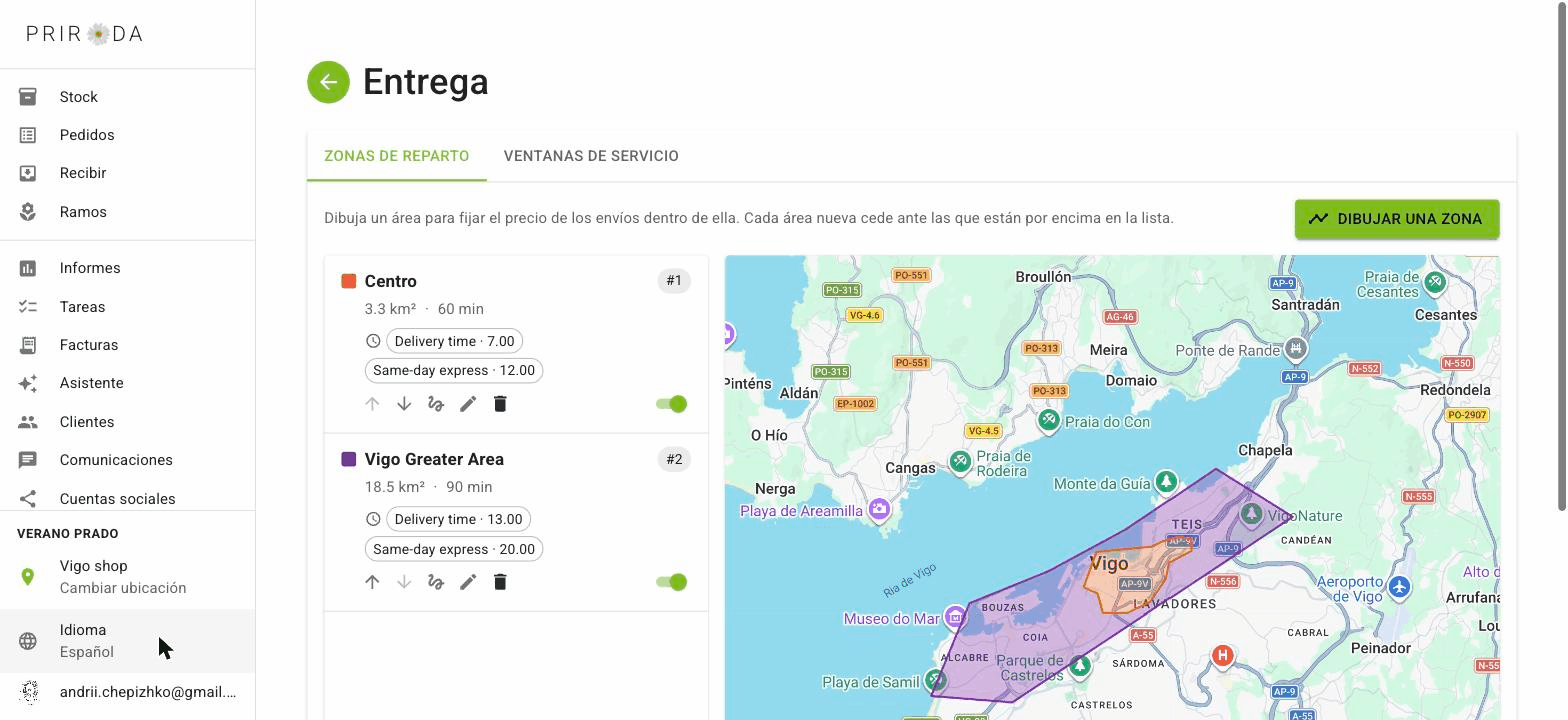Click the Idioma globe icon
This screenshot has height=720, width=1568.
click(x=28, y=641)
